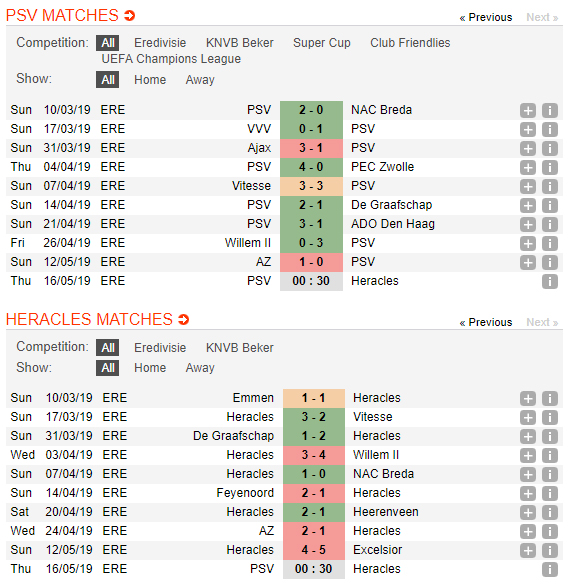The height and width of the screenshot is (586, 570).
Task: Open info icon for AZ 1-0 PSV match
Action: [550, 262]
